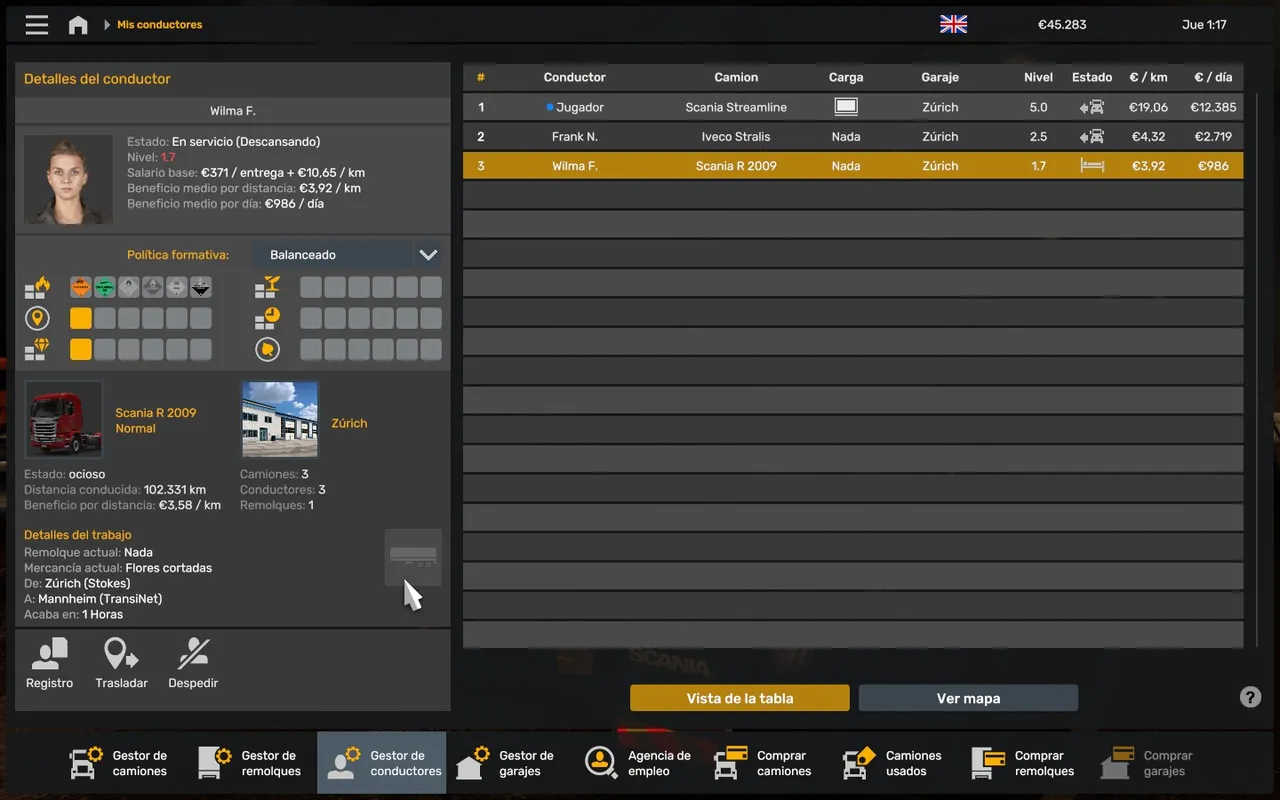1280x800 pixels.
Task: Open the Zúrich garage link beside the photo
Action: click(x=349, y=423)
